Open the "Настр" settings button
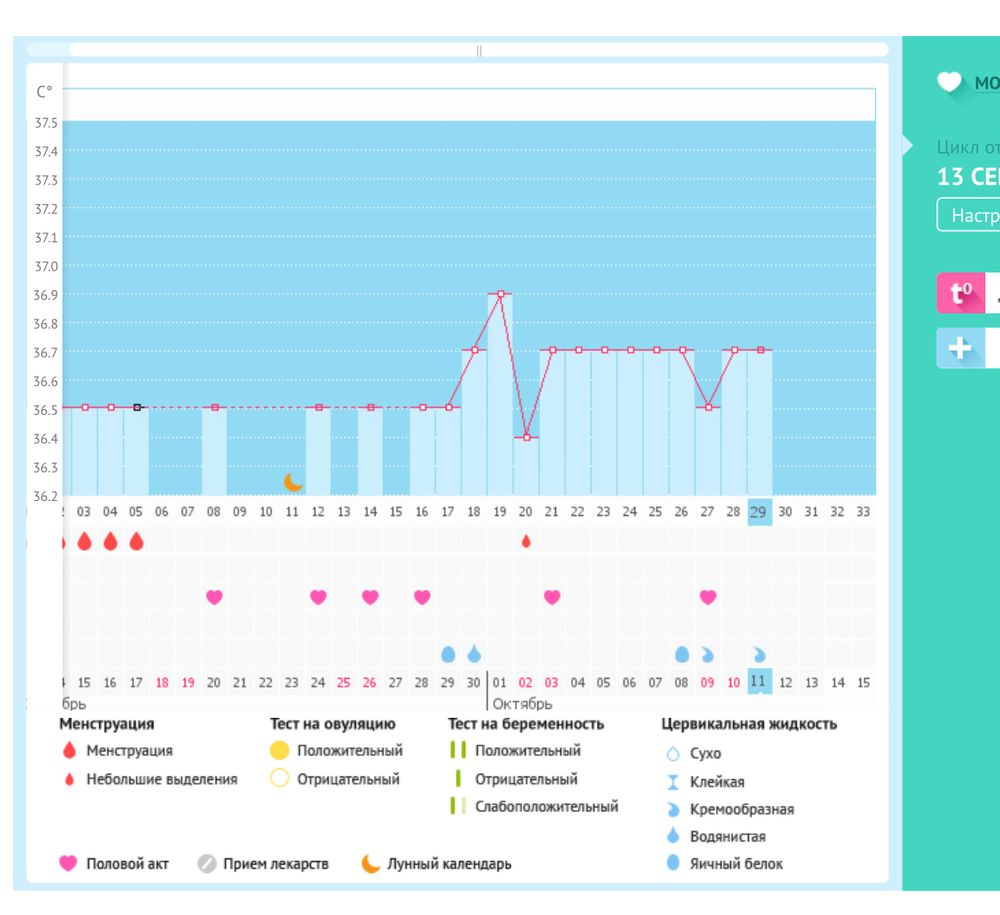Screen dimensions: 1000x915 click(x=968, y=215)
